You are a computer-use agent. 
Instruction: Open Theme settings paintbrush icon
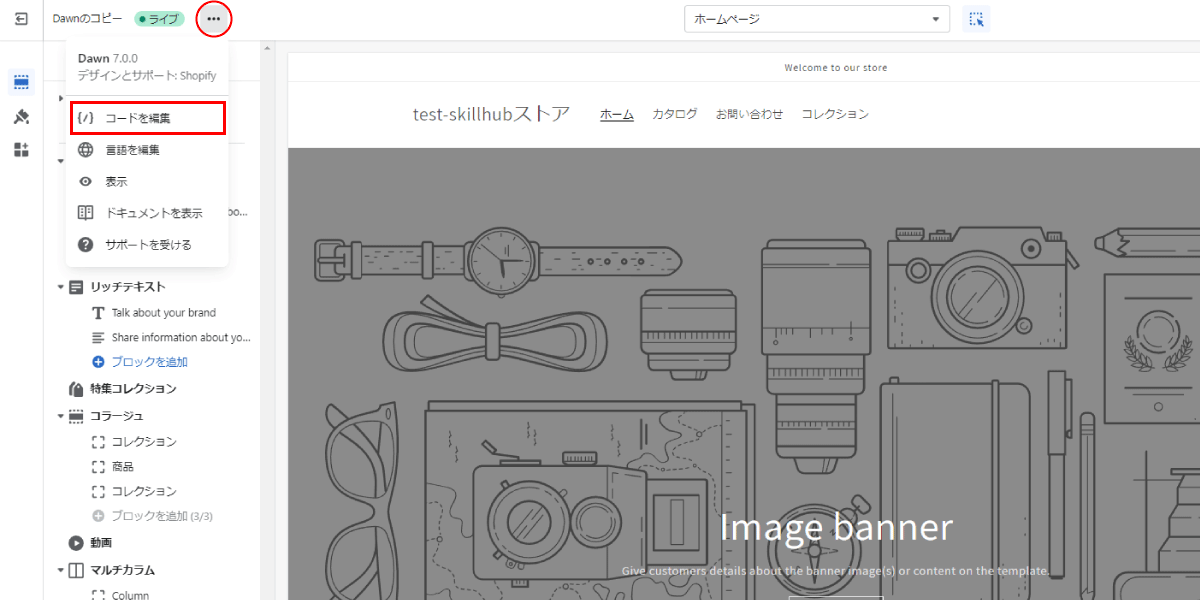click(x=21, y=116)
